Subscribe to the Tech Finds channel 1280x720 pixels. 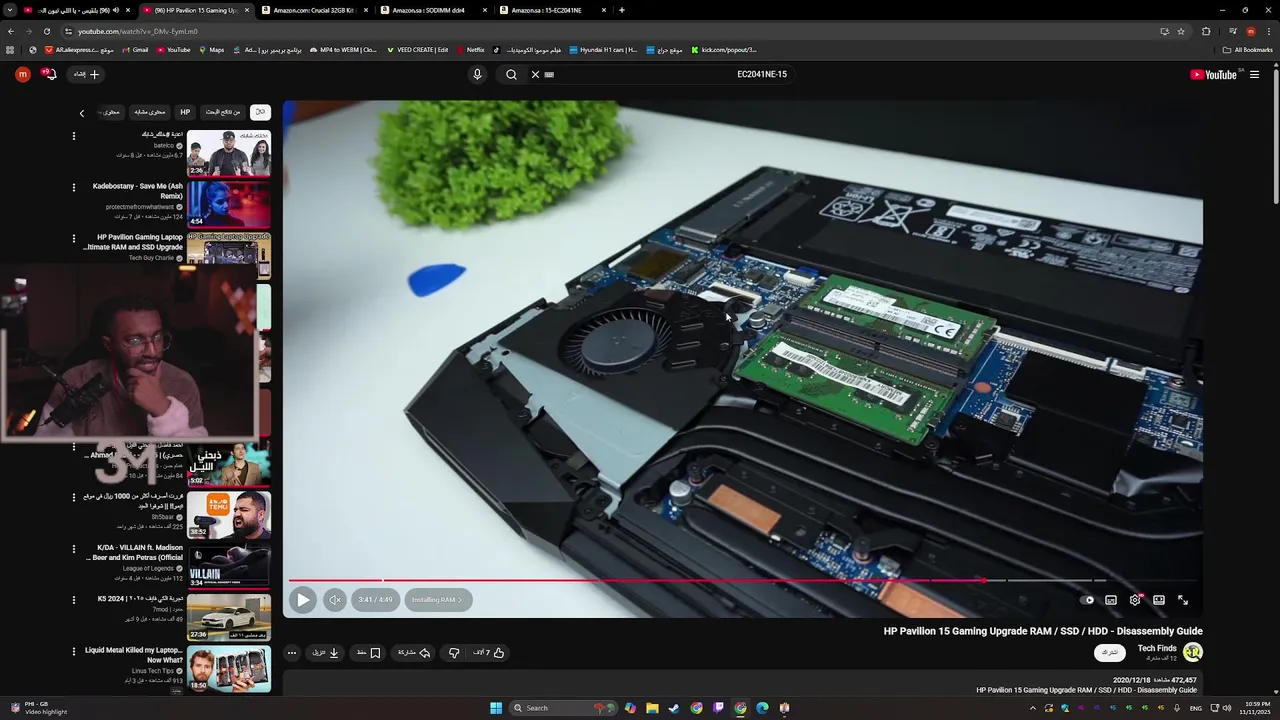1110,652
